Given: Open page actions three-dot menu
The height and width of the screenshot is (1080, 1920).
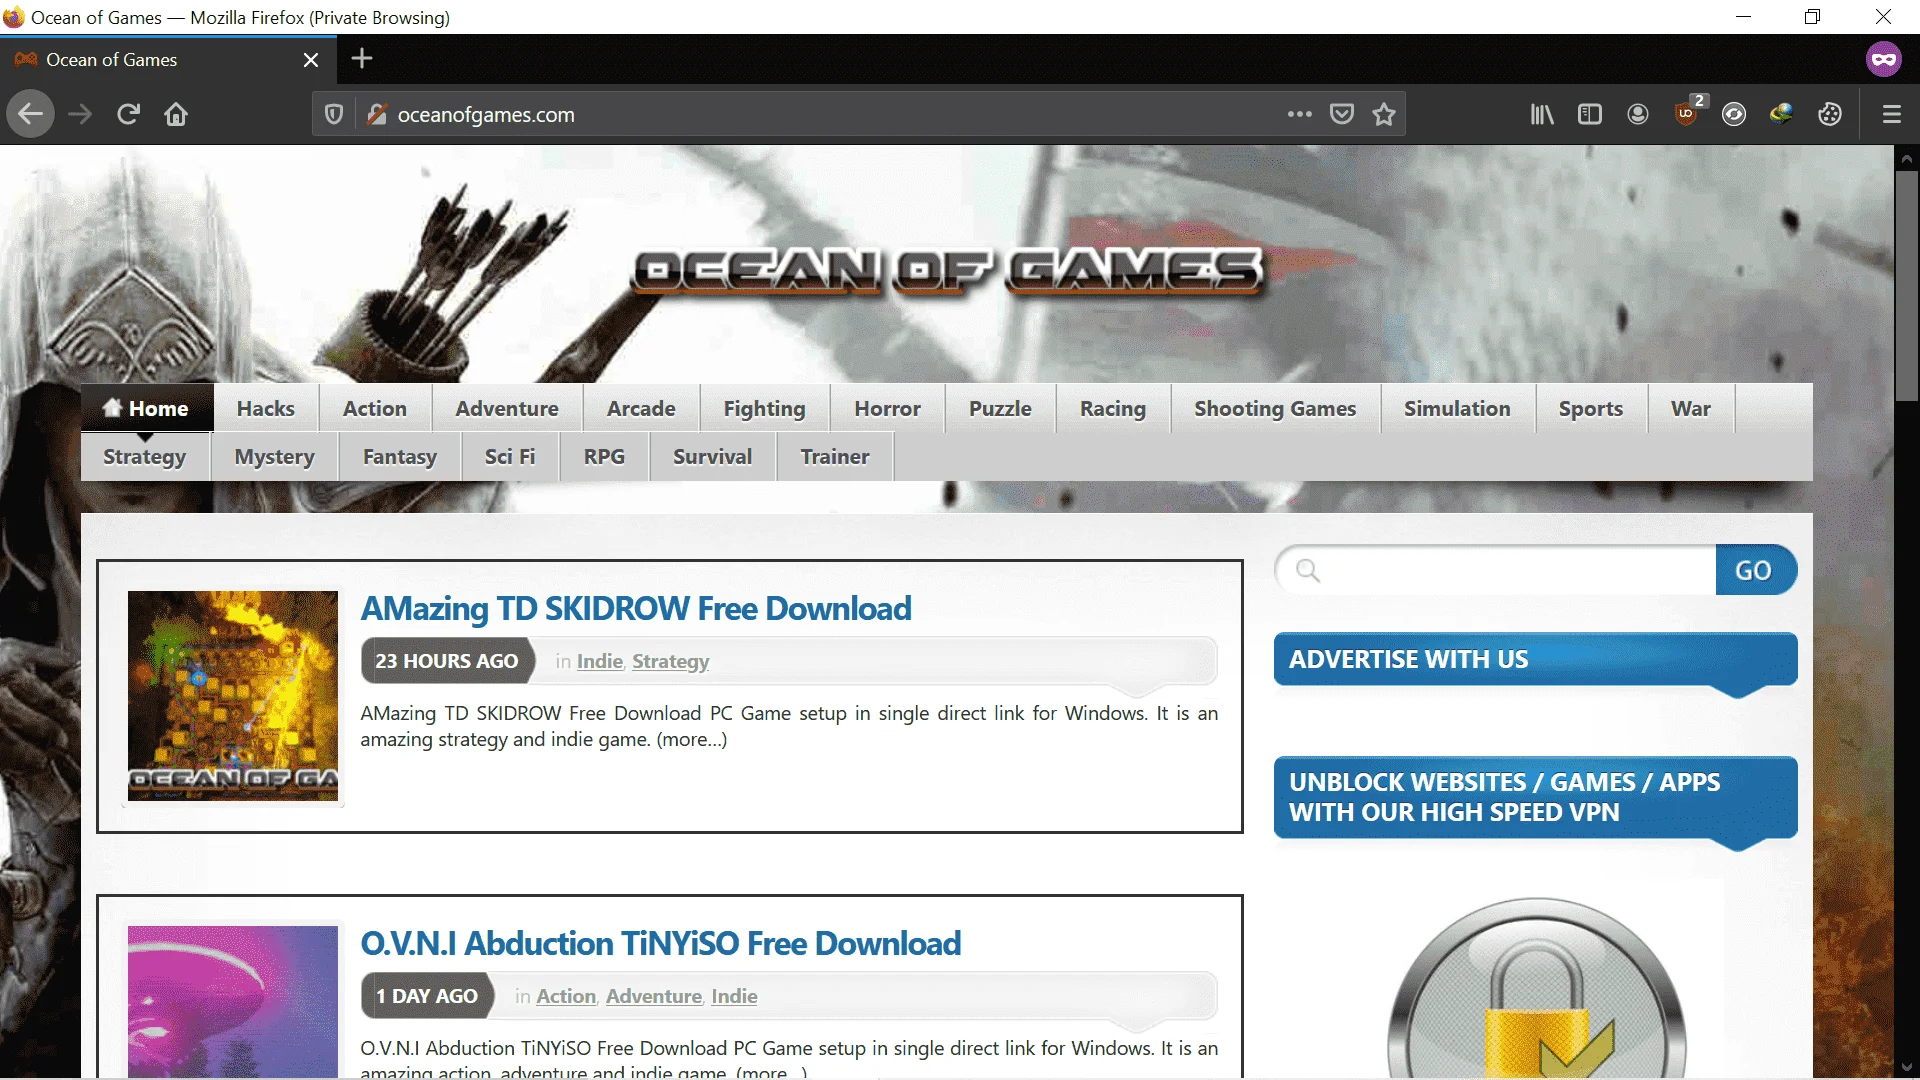Looking at the screenshot, I should pos(1300,114).
